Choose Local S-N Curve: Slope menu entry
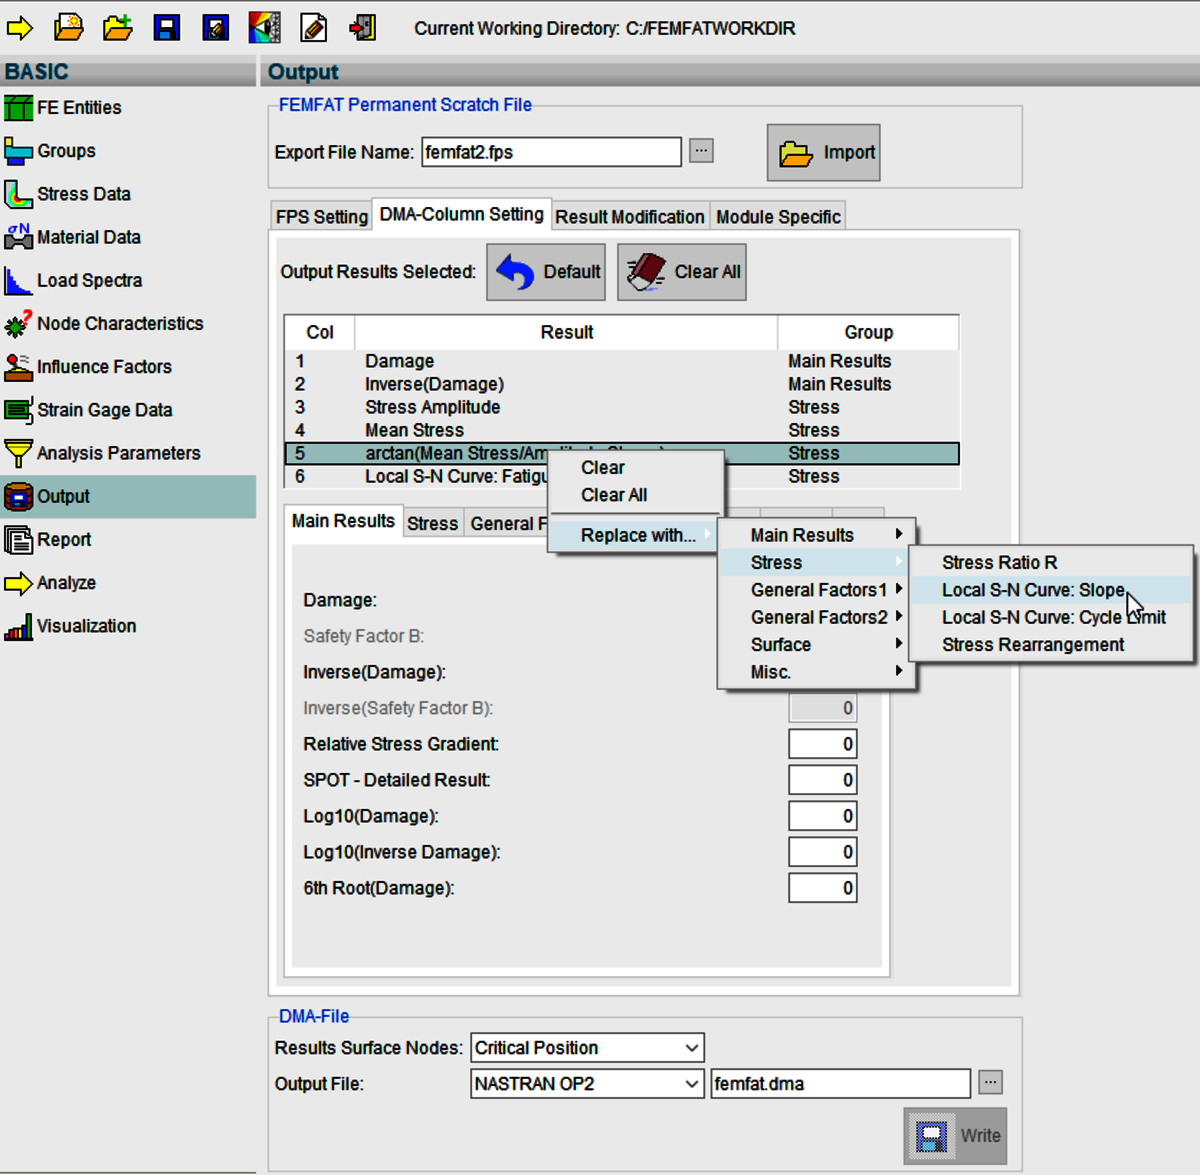The height and width of the screenshot is (1175, 1200). click(x=1032, y=590)
